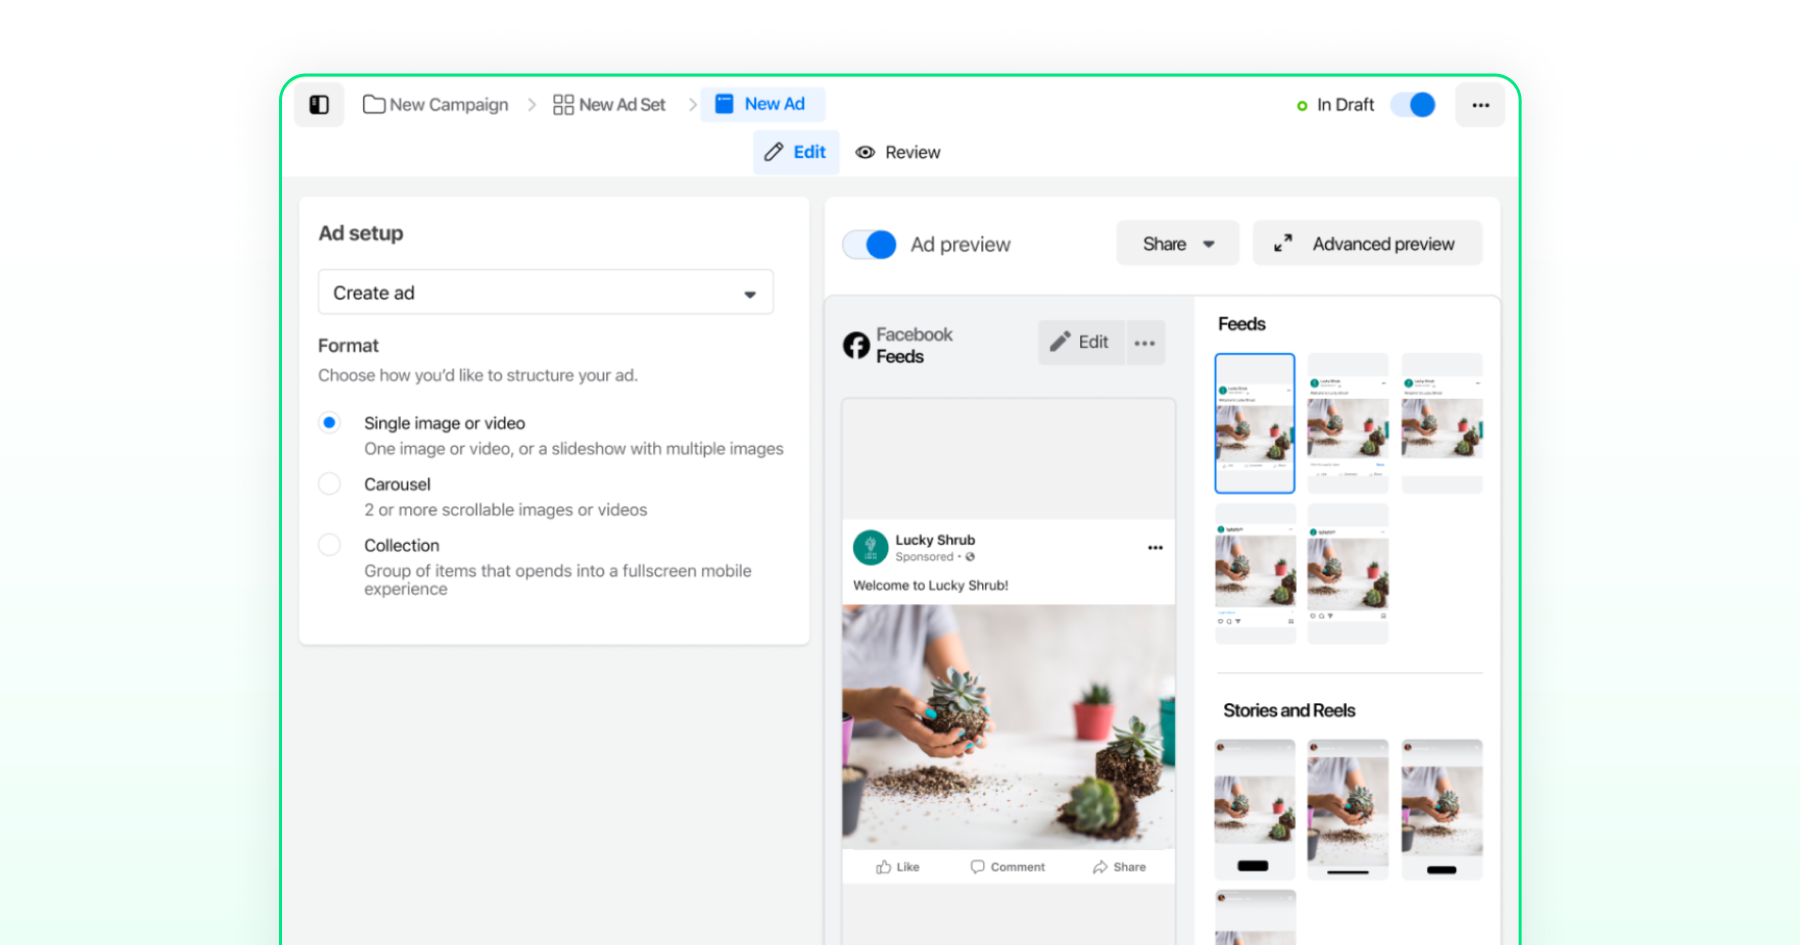Open the New Campaign breadcrumb

[436, 105]
